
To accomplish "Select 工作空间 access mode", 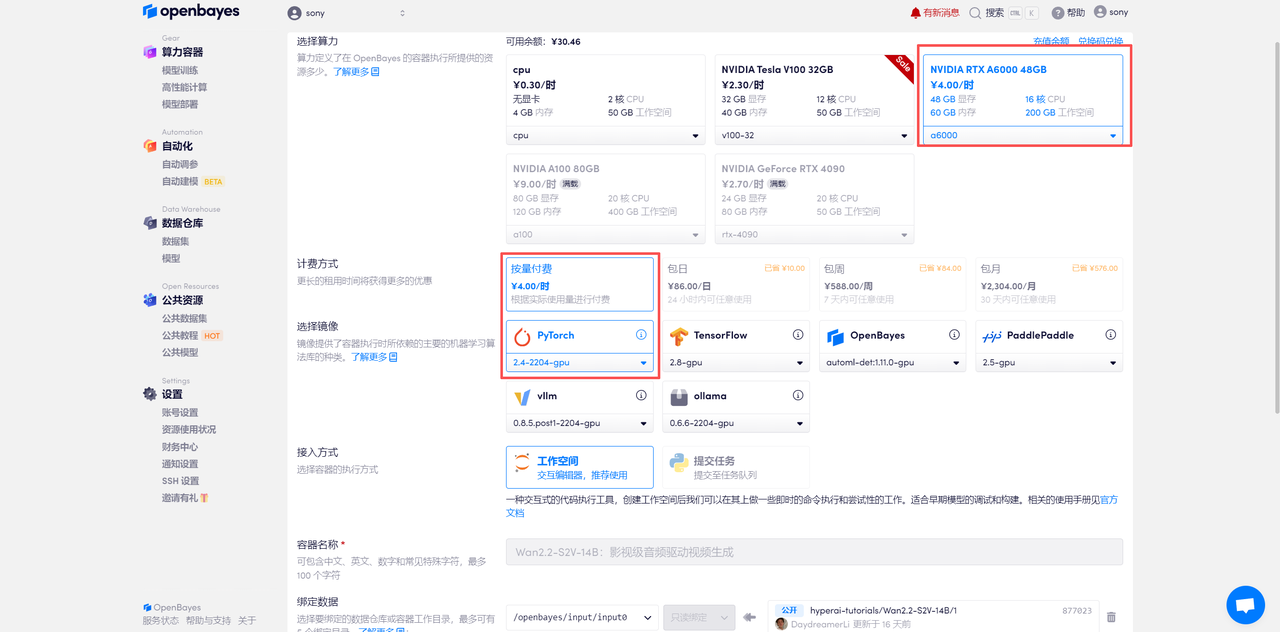I will (x=580, y=467).
